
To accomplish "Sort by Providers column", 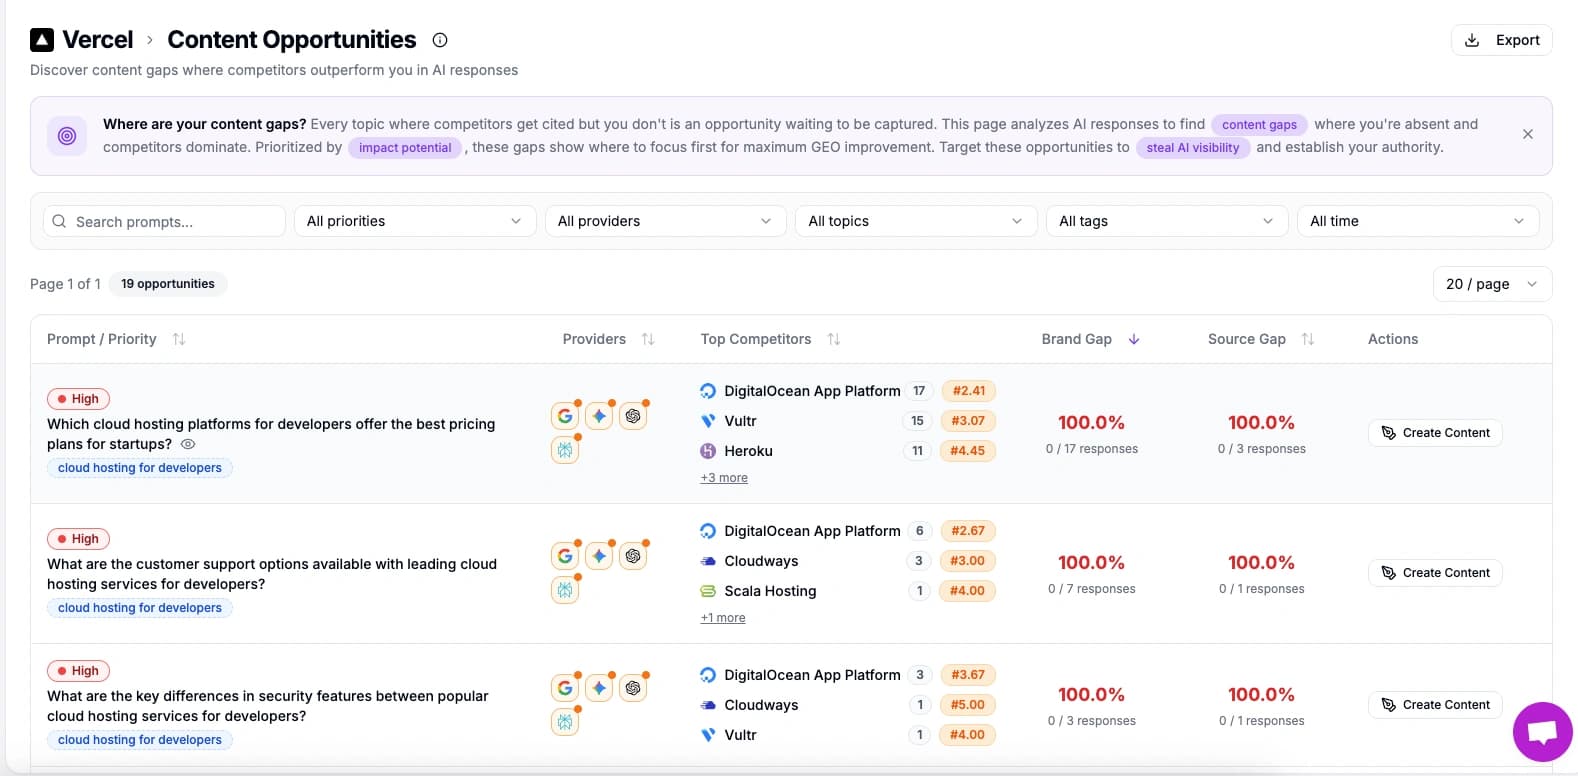I will pyautogui.click(x=648, y=339).
